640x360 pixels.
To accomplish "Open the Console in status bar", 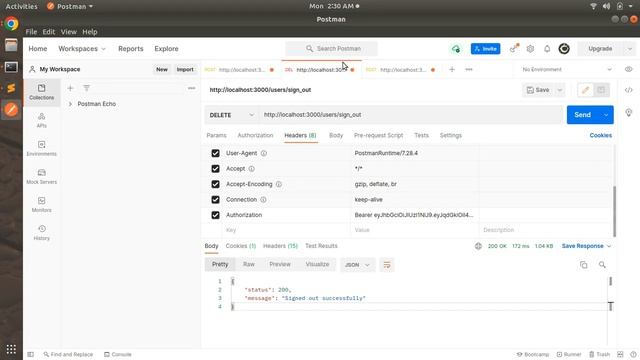I will 118,354.
